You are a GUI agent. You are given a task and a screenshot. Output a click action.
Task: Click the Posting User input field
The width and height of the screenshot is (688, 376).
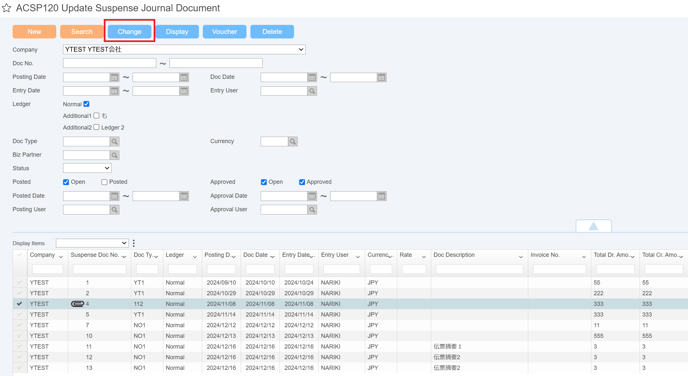tap(86, 210)
